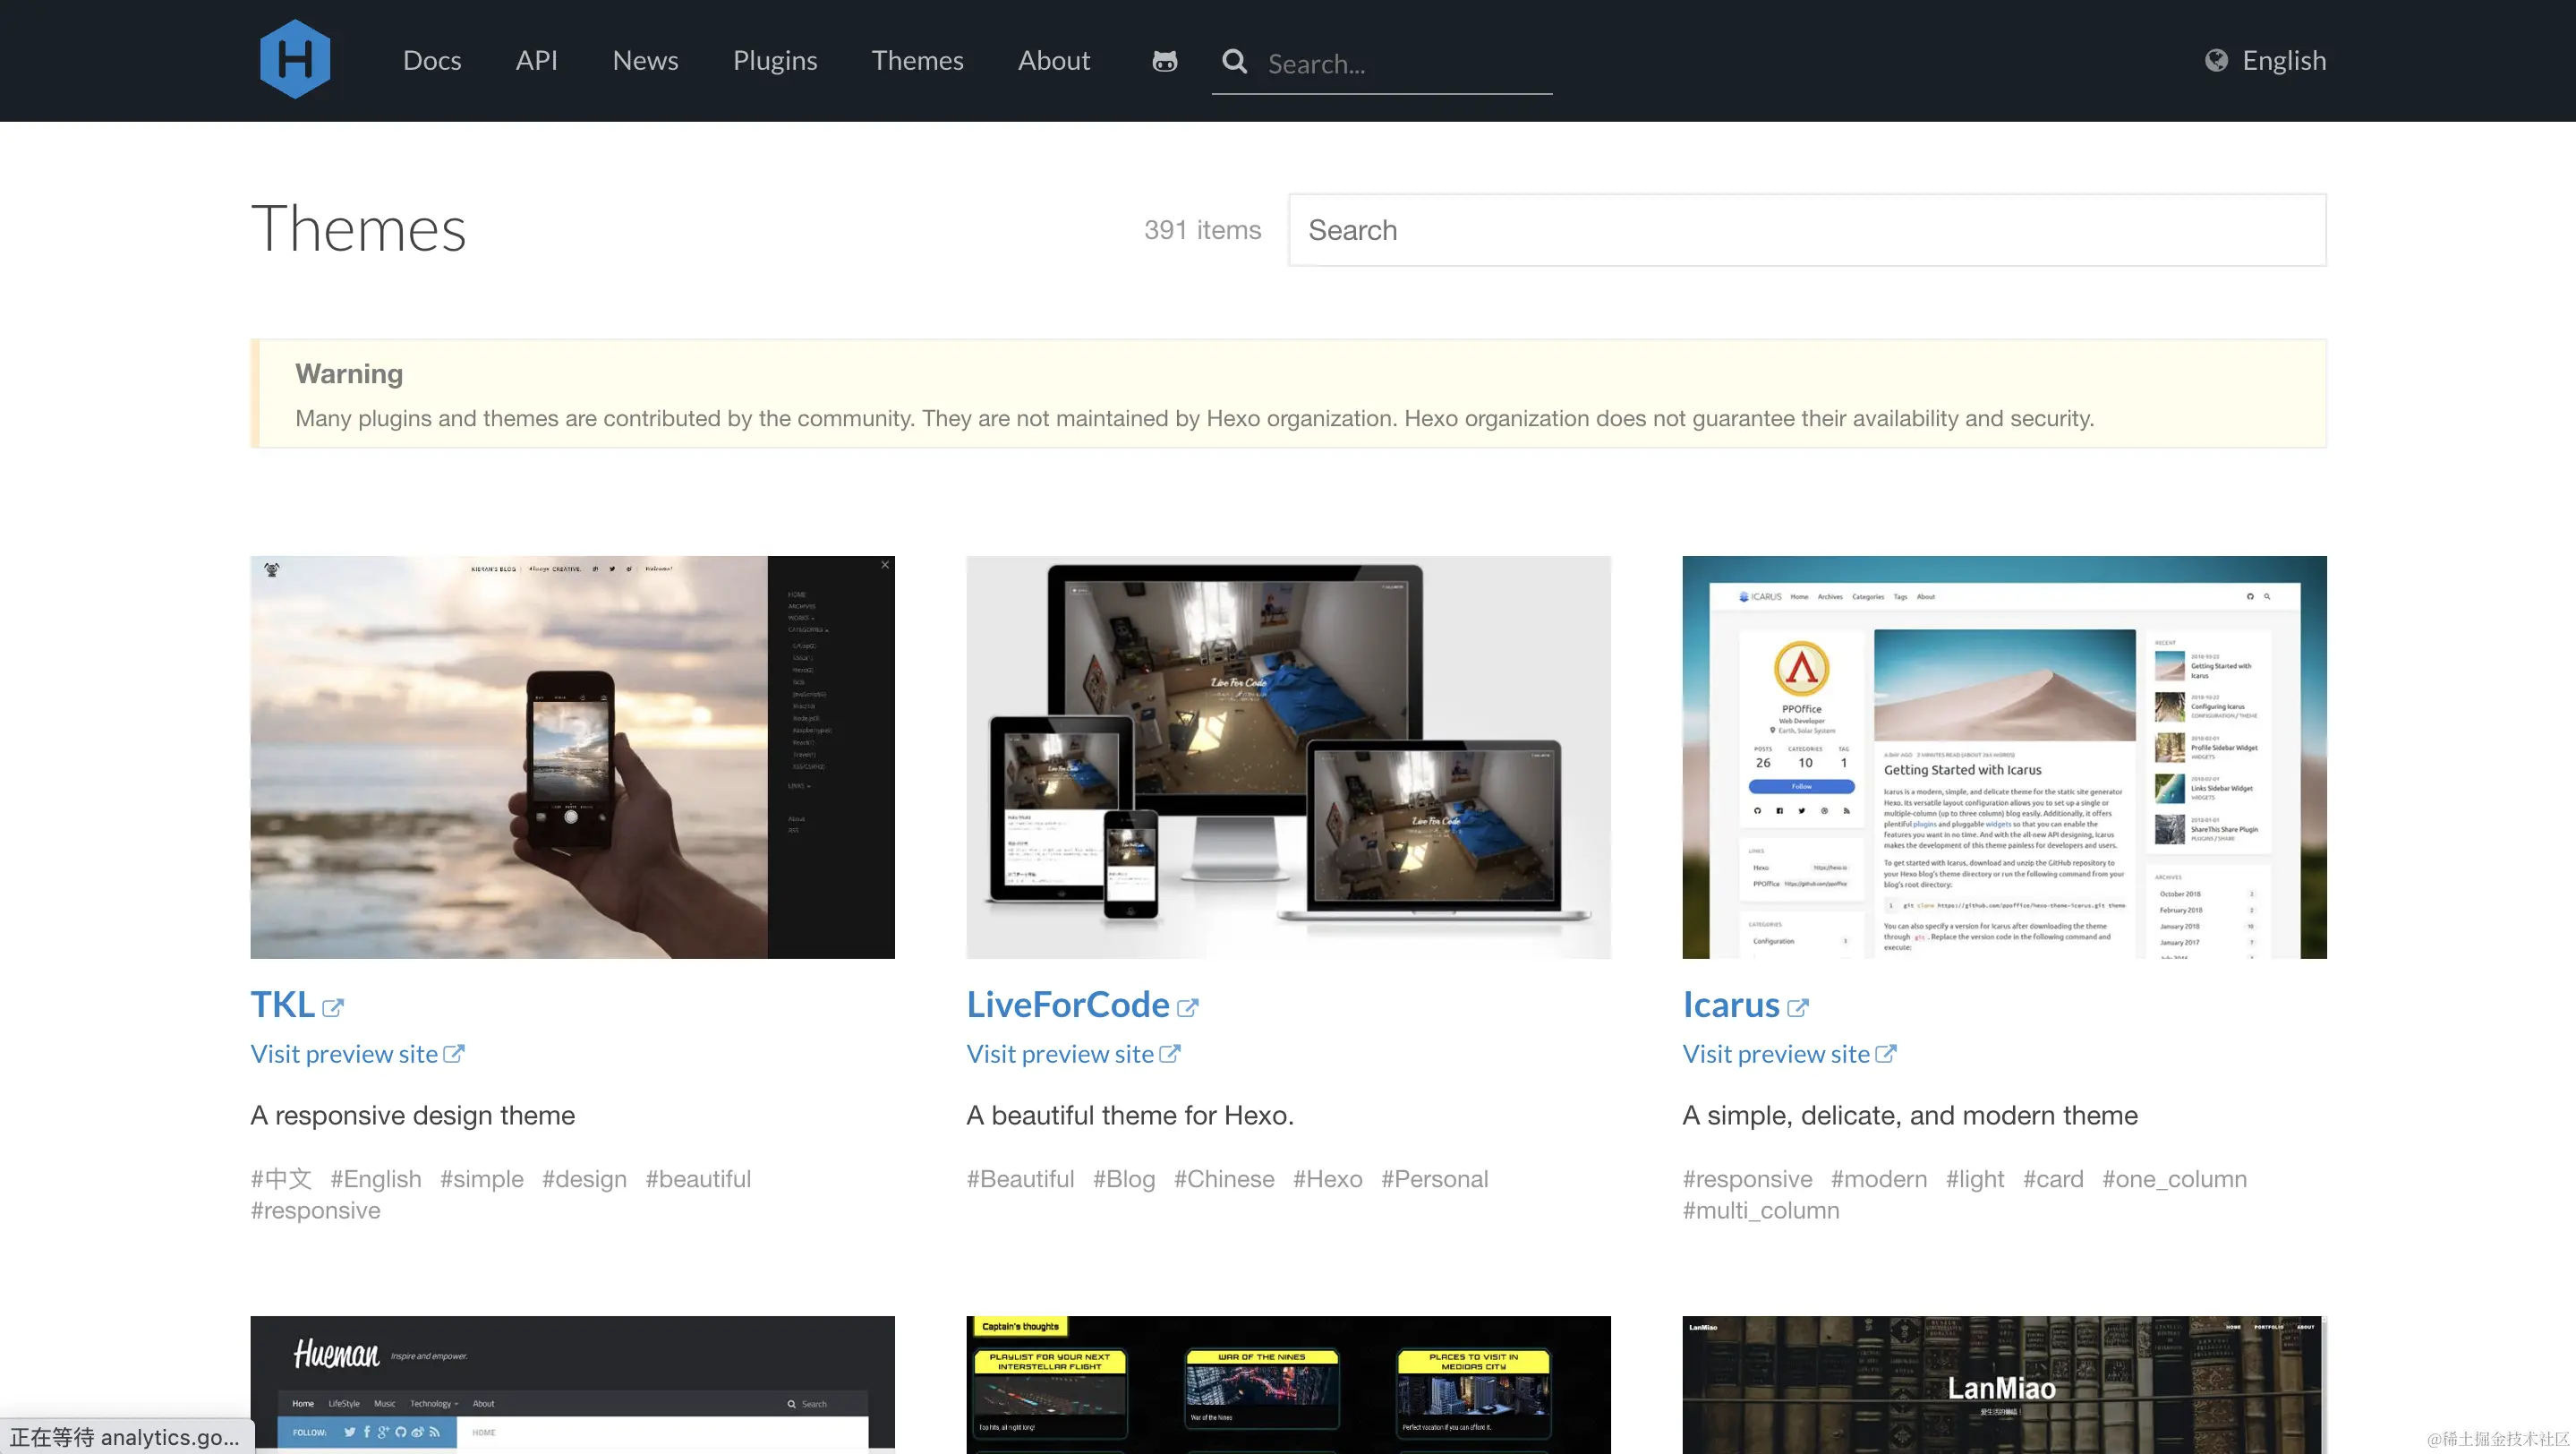Click the #responsive tag under TKL
2576x1454 pixels.
[315, 1210]
